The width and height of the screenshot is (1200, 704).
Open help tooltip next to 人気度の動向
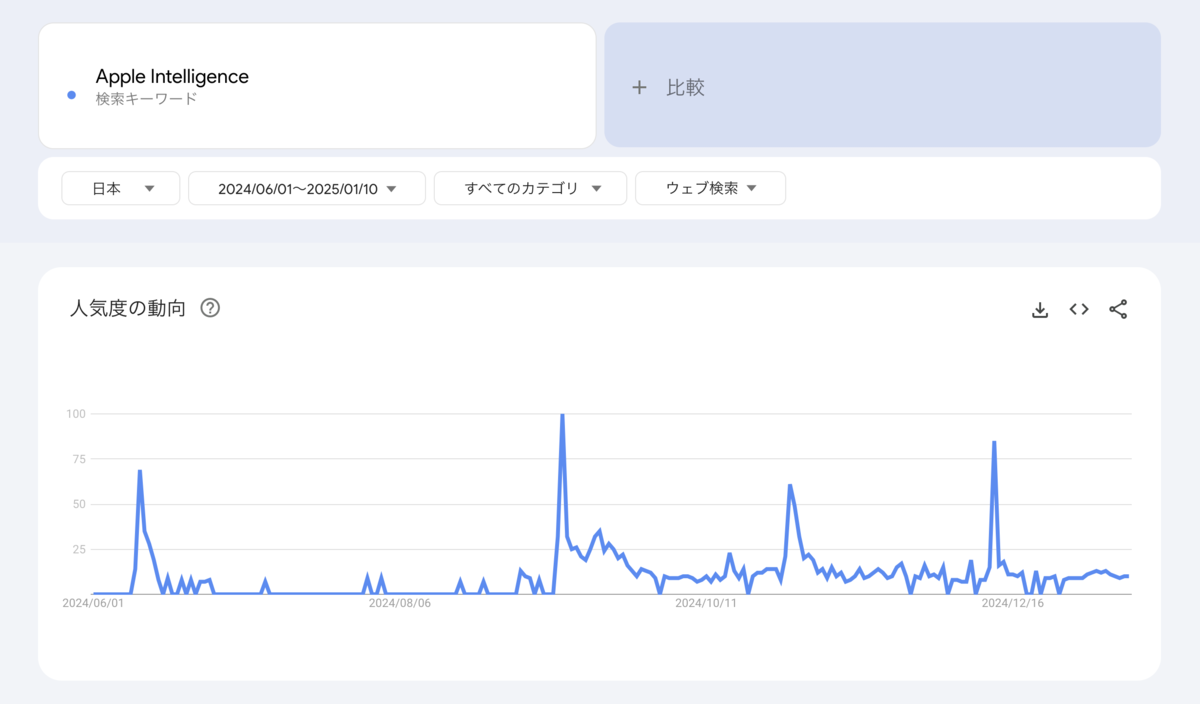click(x=210, y=308)
